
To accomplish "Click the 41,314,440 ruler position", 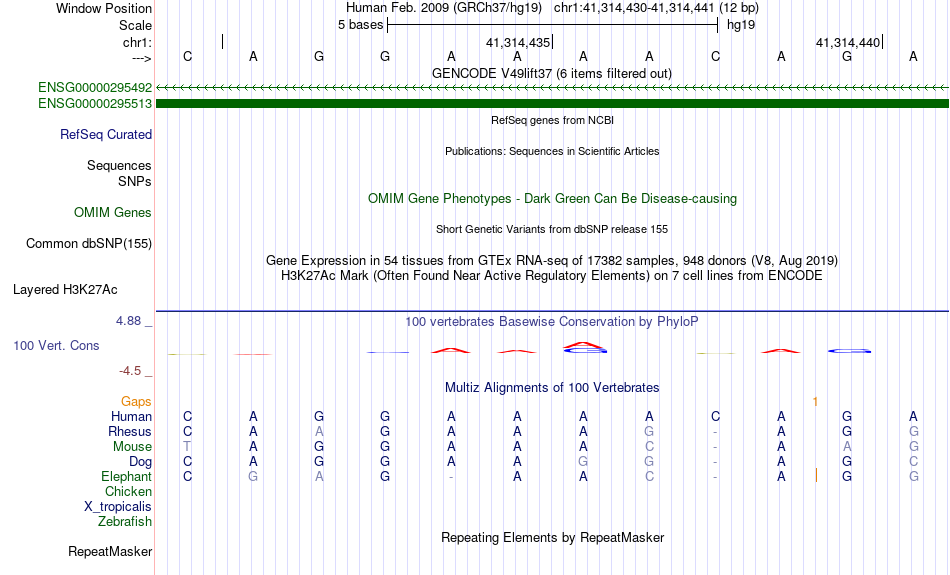I will click(848, 42).
